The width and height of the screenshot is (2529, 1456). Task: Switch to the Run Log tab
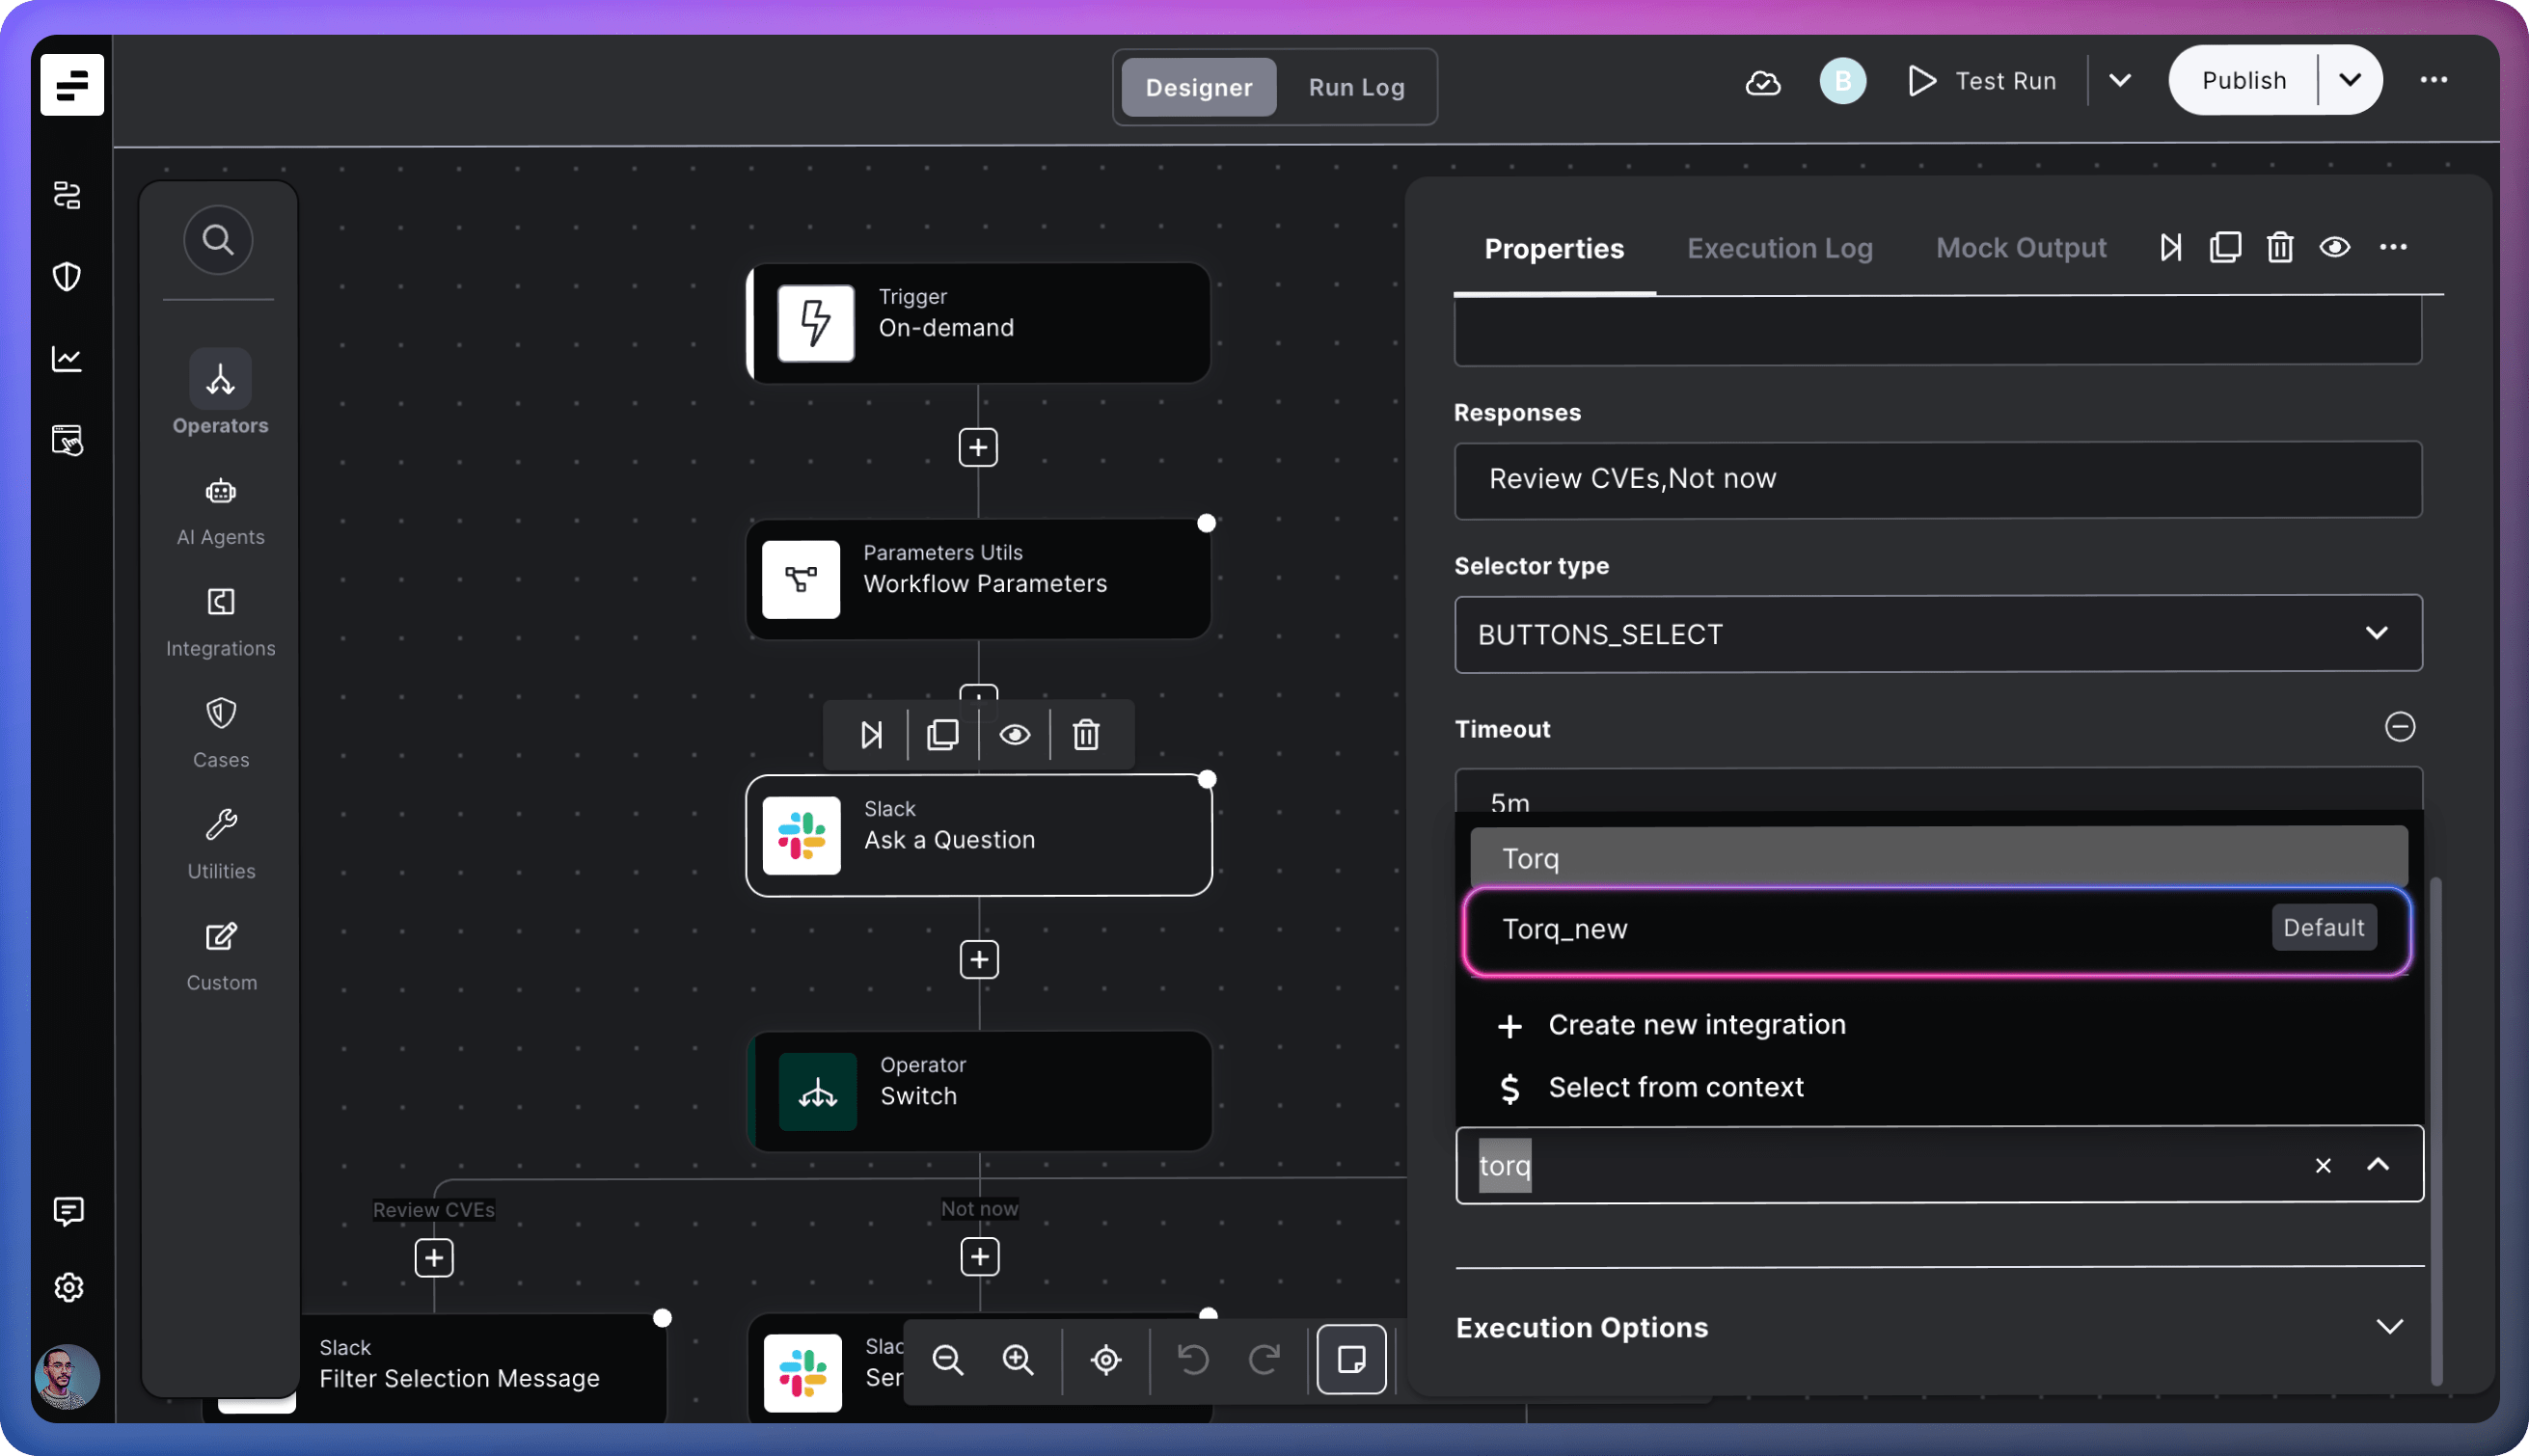tap(1356, 87)
